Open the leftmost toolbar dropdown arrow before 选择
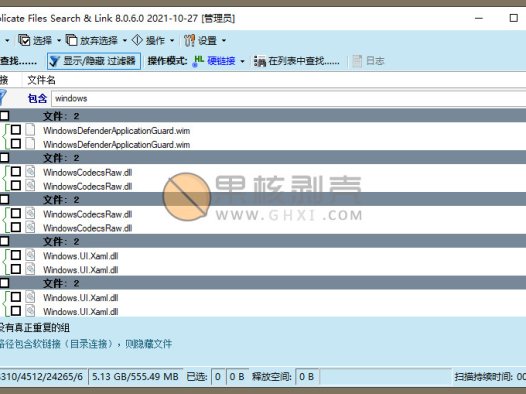Screen dimensions: 526x394 [x=7, y=41]
